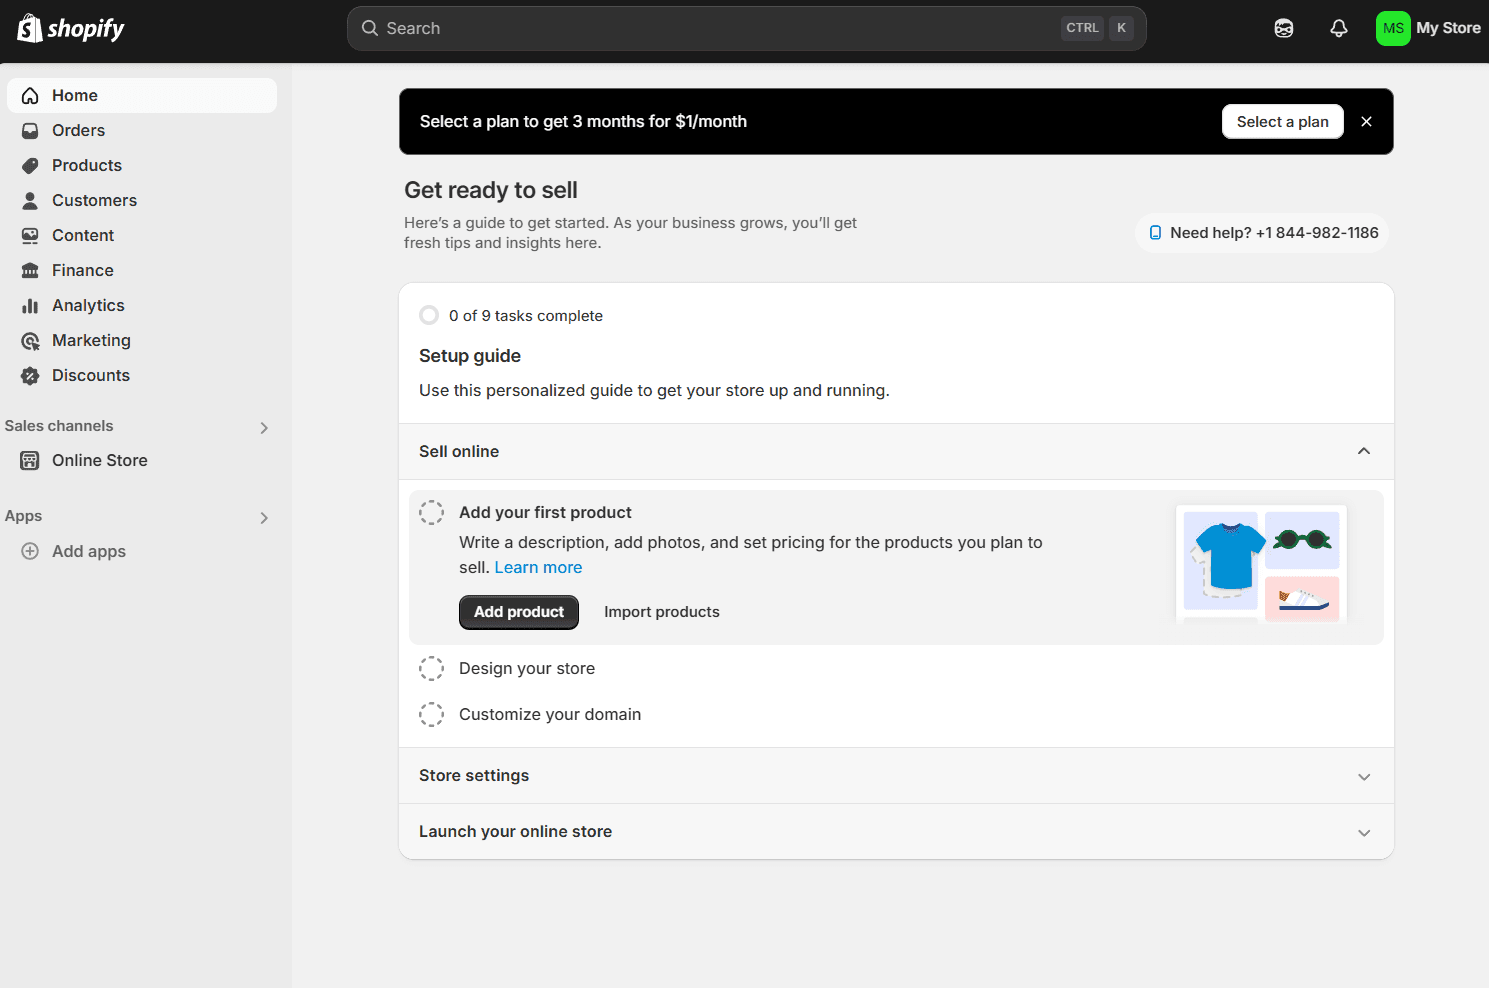Open the Customers section
Image resolution: width=1489 pixels, height=988 pixels.
[x=94, y=200]
